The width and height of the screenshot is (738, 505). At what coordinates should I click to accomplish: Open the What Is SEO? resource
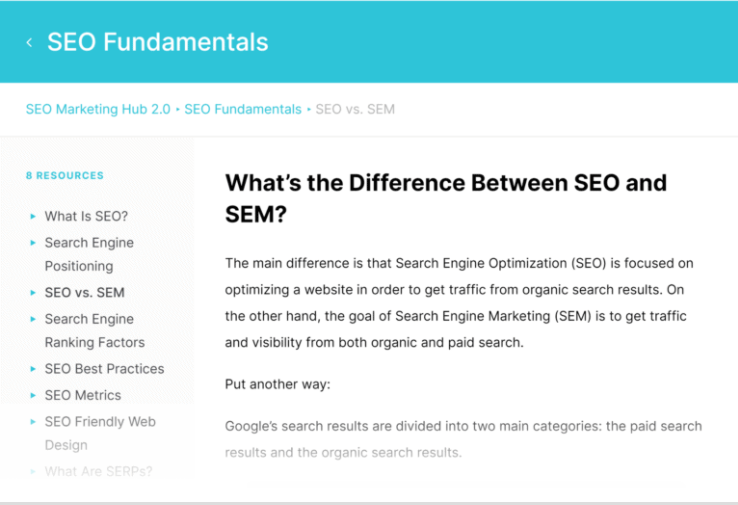[86, 216]
